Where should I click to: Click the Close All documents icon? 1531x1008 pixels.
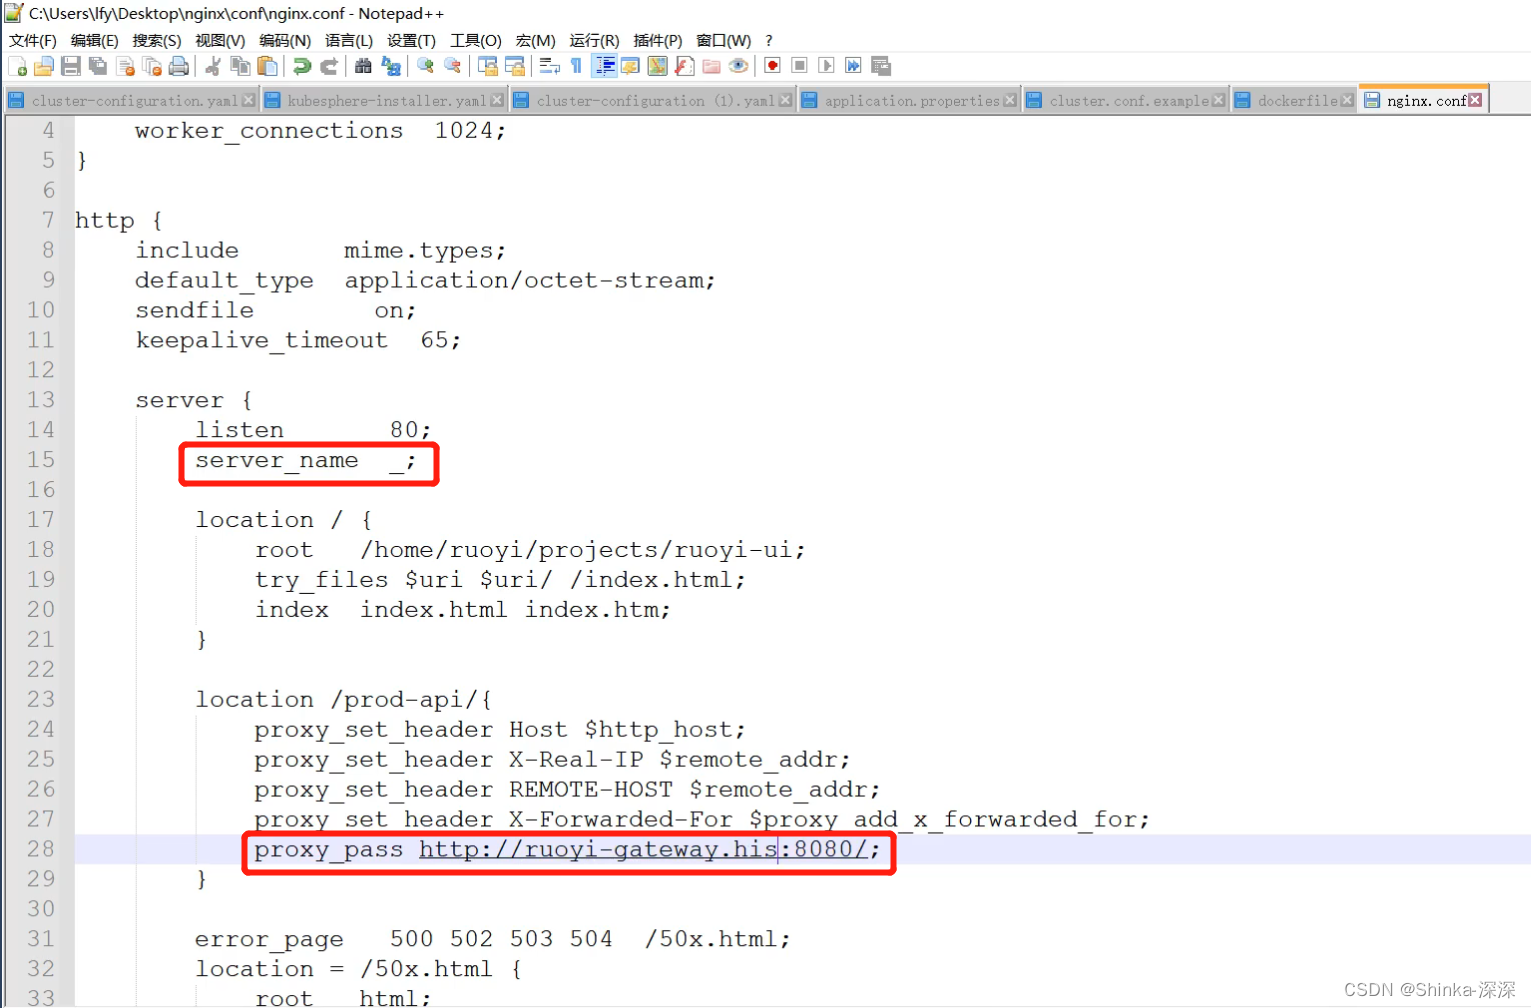(x=152, y=66)
